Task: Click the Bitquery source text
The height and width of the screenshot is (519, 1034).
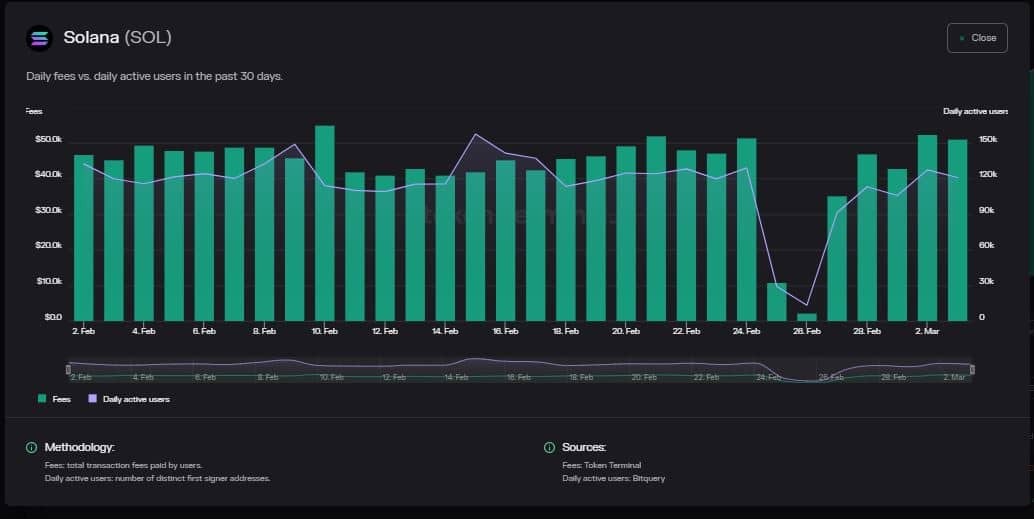Action: (x=613, y=478)
